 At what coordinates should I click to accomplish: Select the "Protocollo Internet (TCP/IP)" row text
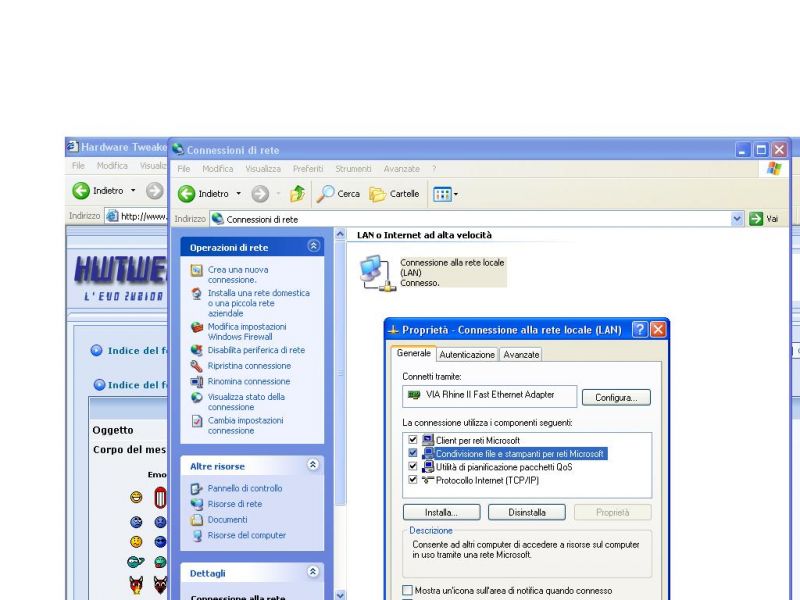(x=487, y=480)
